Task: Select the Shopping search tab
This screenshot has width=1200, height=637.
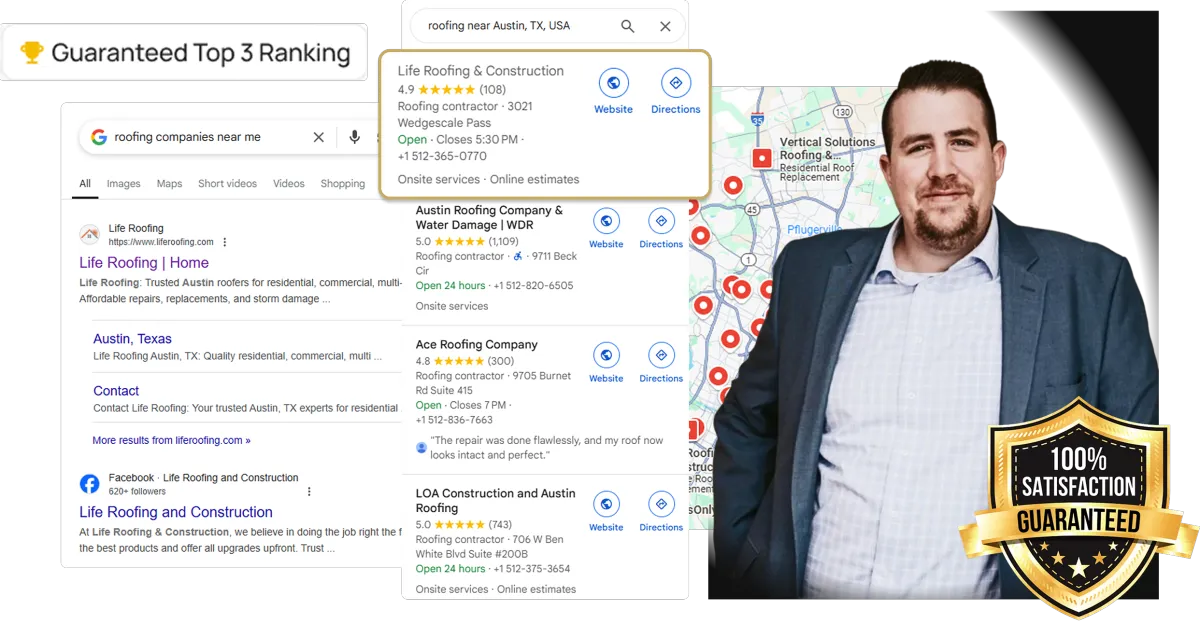Action: pyautogui.click(x=343, y=184)
